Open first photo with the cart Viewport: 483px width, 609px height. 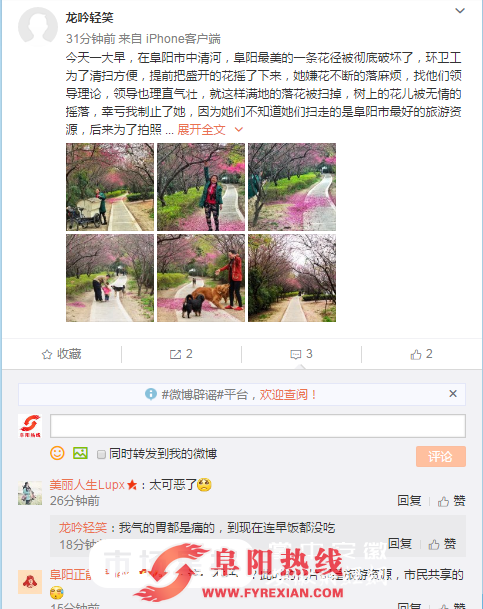click(x=110, y=187)
